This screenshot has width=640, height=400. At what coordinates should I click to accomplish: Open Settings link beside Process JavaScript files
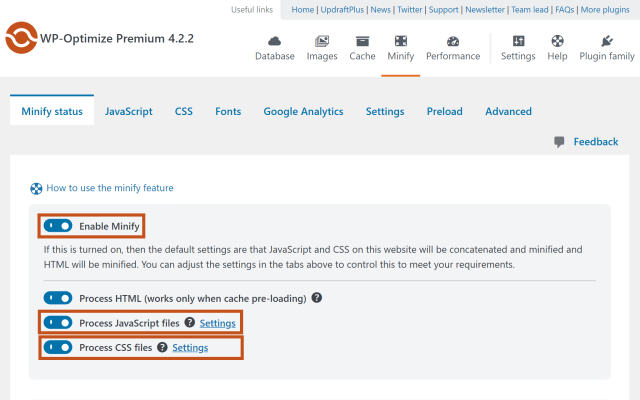pos(218,323)
